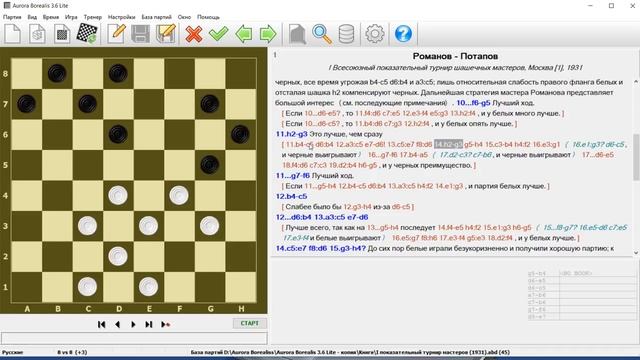This screenshot has width=640, height=360.
Task: Step forward one move below the board
Action: 133,324
